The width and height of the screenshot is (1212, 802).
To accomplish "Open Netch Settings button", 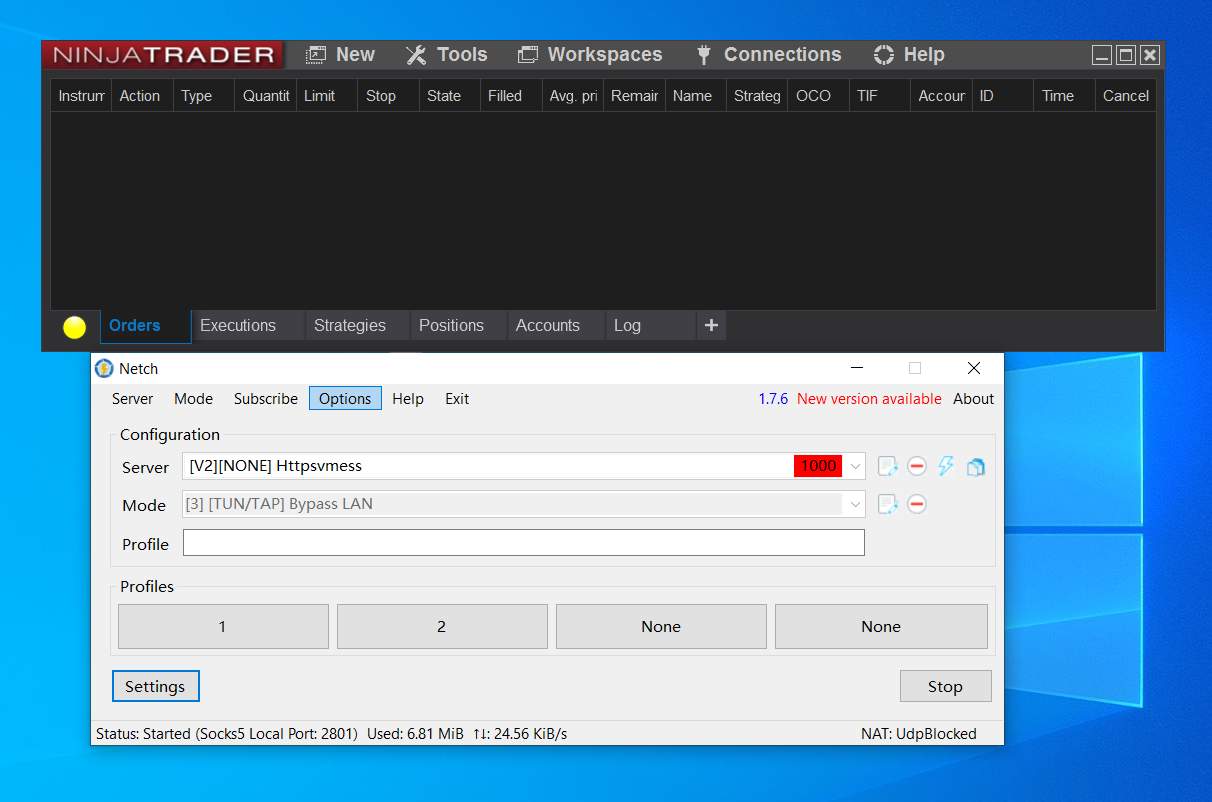I will click(x=155, y=686).
